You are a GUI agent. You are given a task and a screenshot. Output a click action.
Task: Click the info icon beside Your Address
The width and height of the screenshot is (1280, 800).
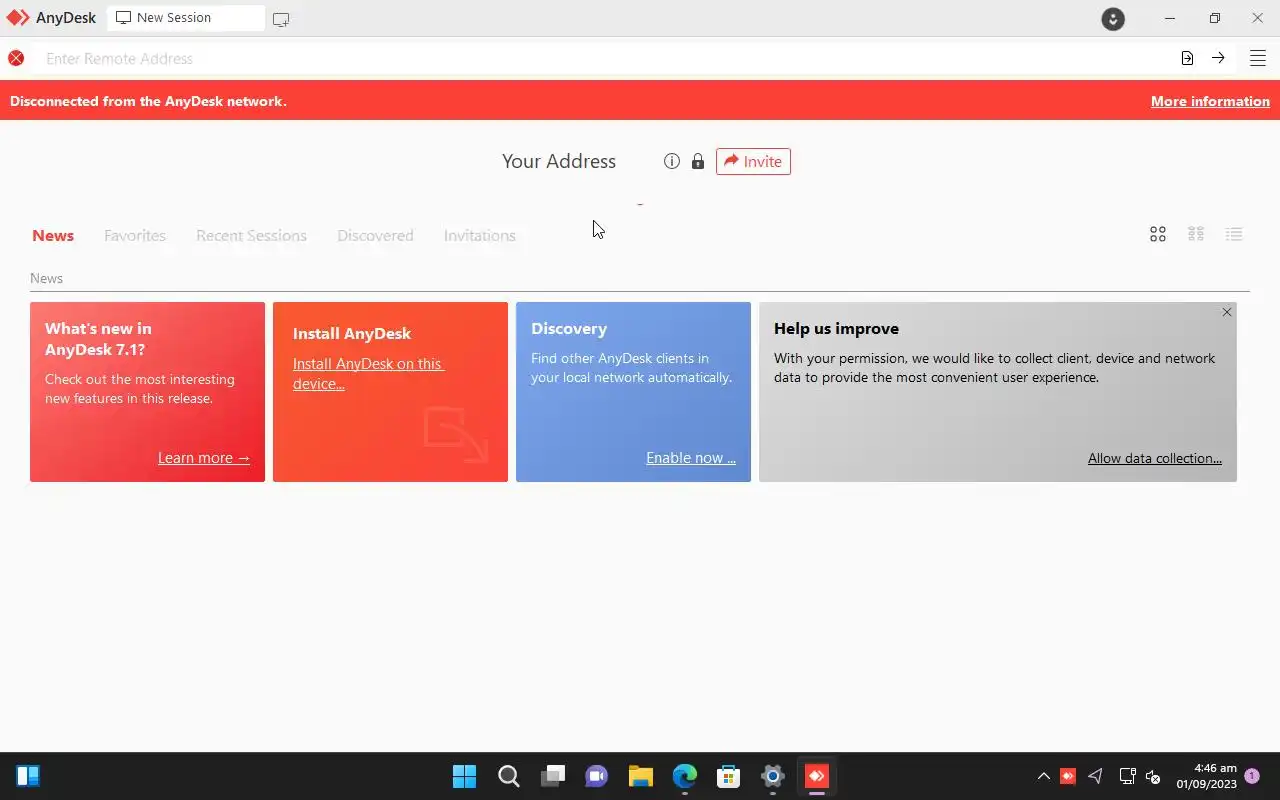click(672, 161)
